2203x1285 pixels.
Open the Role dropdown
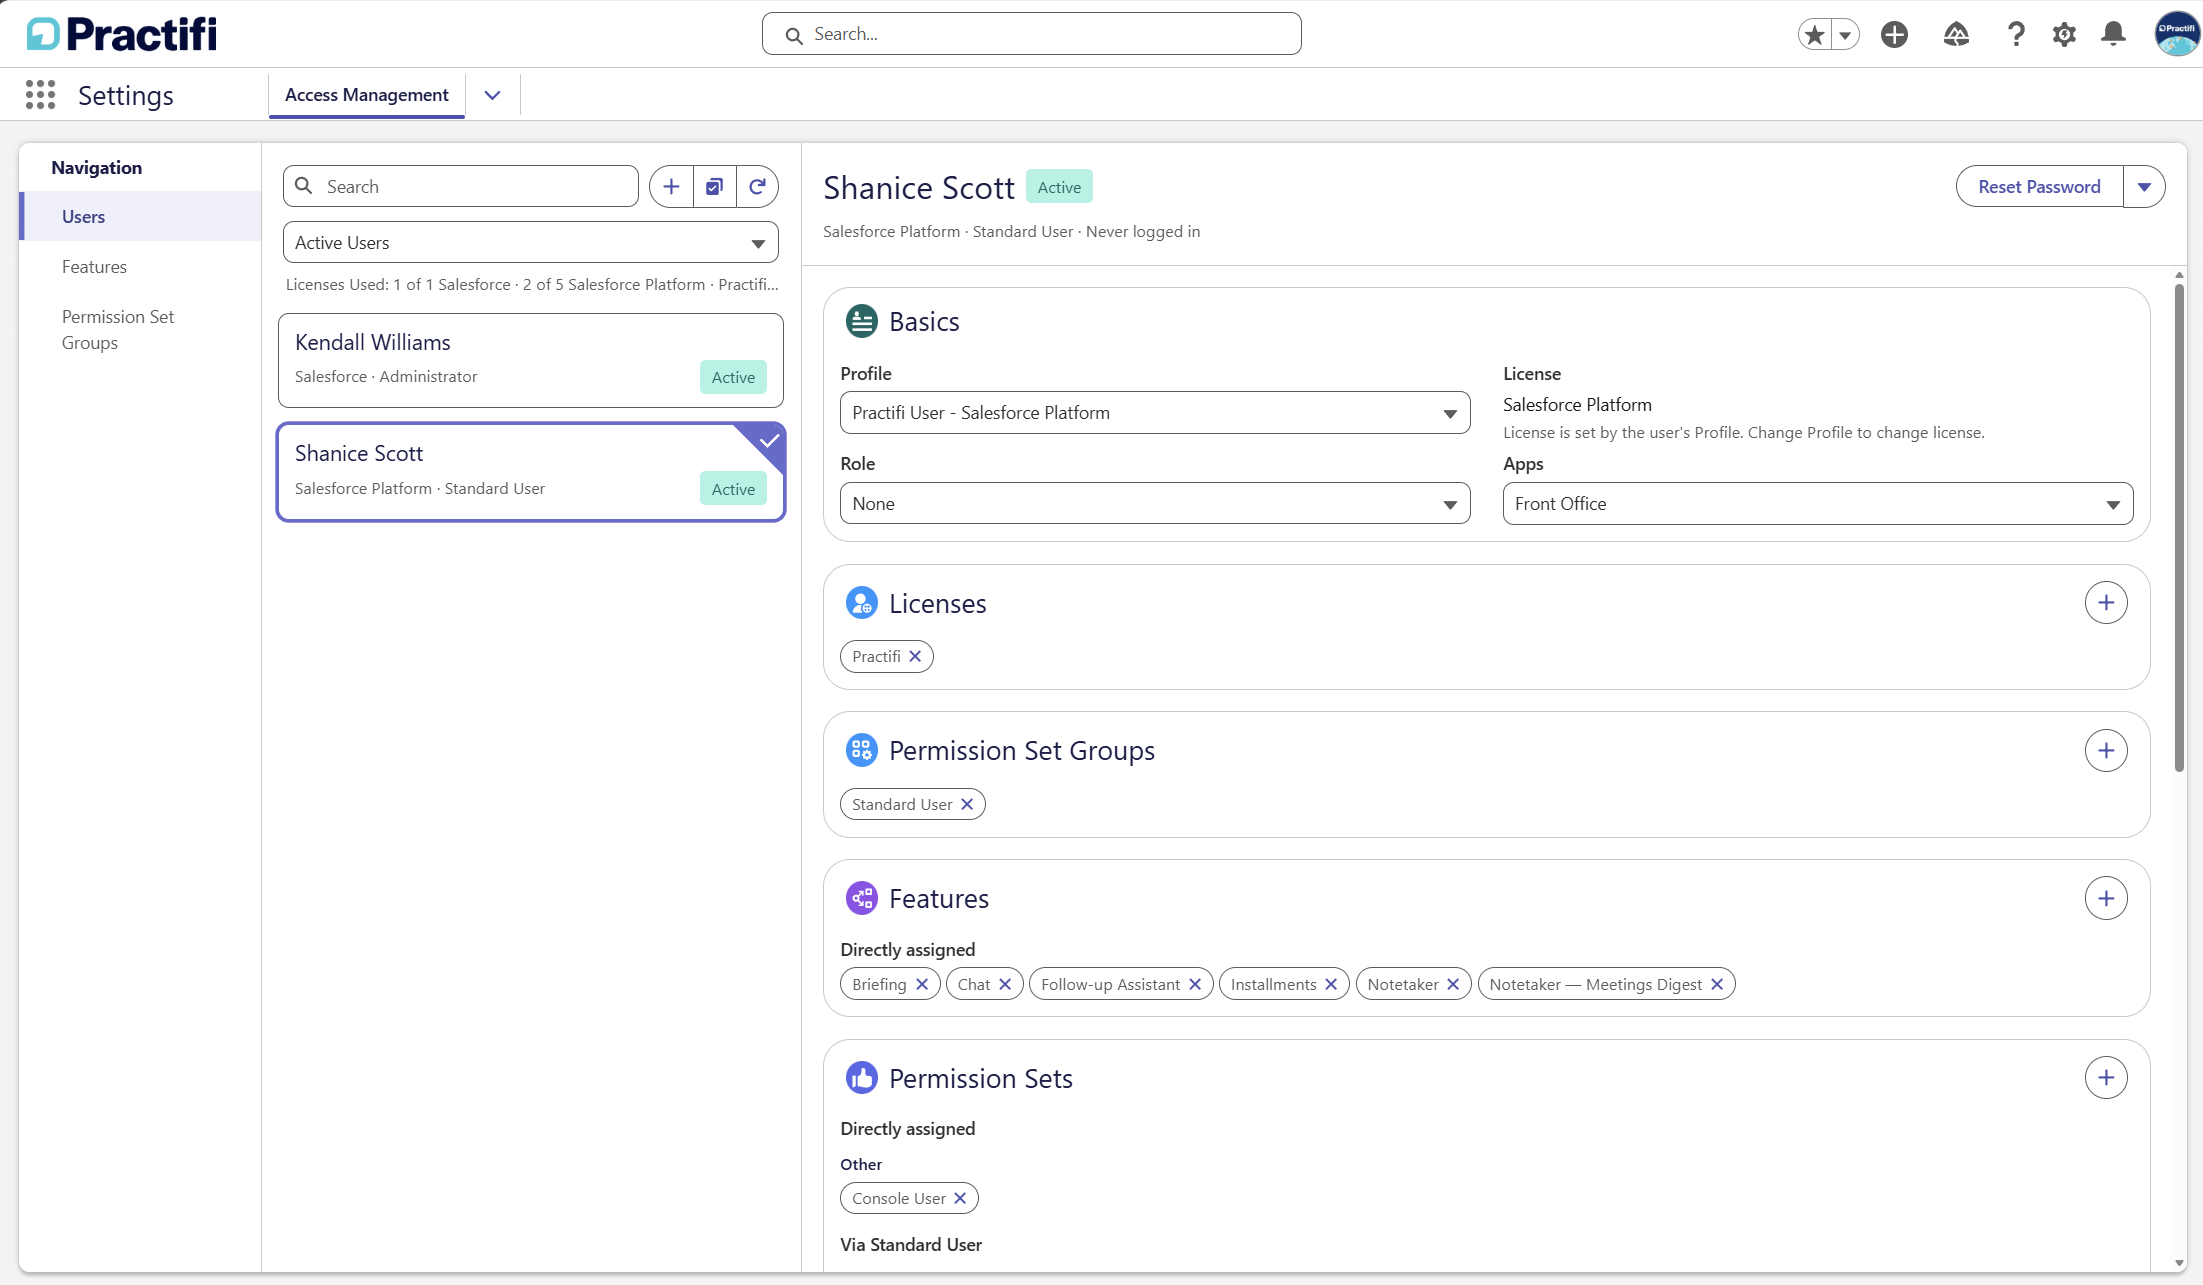coord(1155,504)
